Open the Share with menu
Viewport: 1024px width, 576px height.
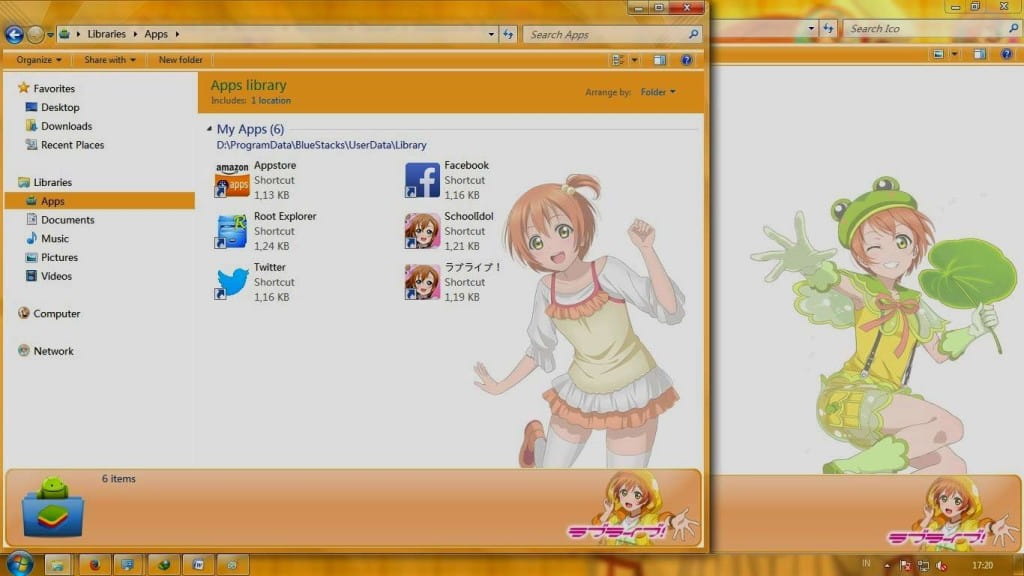click(108, 60)
